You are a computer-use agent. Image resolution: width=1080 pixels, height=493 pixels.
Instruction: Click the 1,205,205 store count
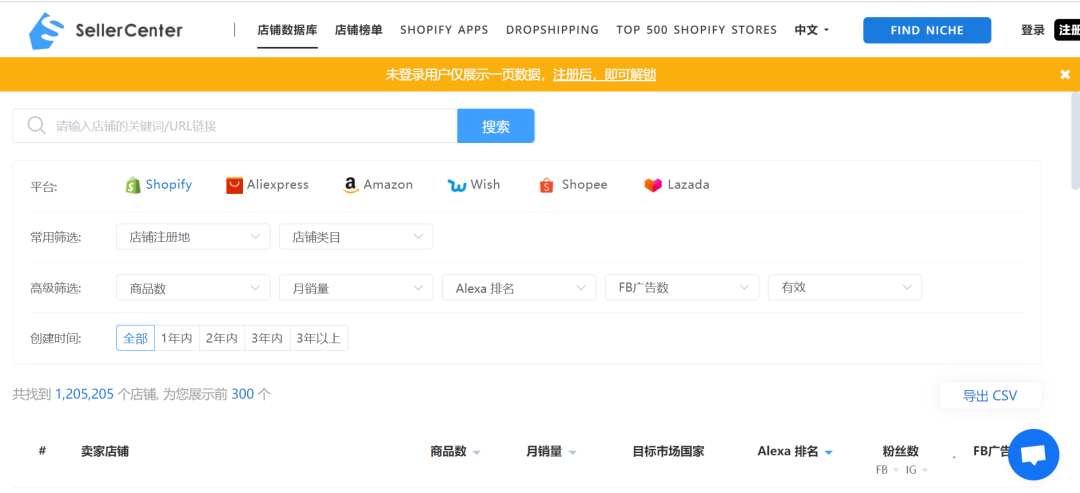[84, 395]
